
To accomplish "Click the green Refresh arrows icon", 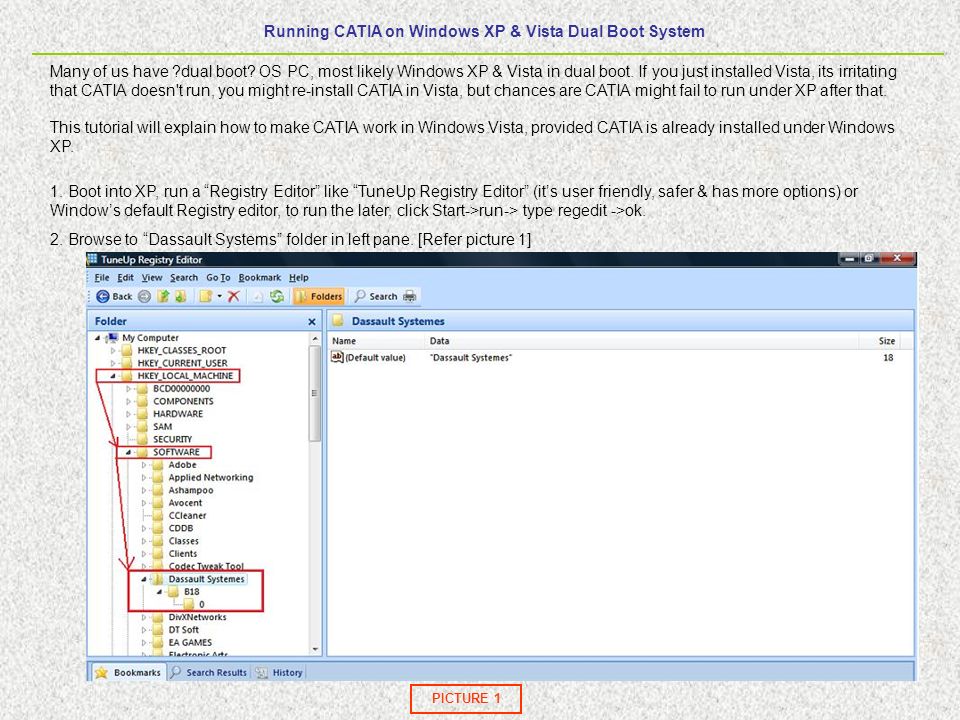I will (277, 297).
